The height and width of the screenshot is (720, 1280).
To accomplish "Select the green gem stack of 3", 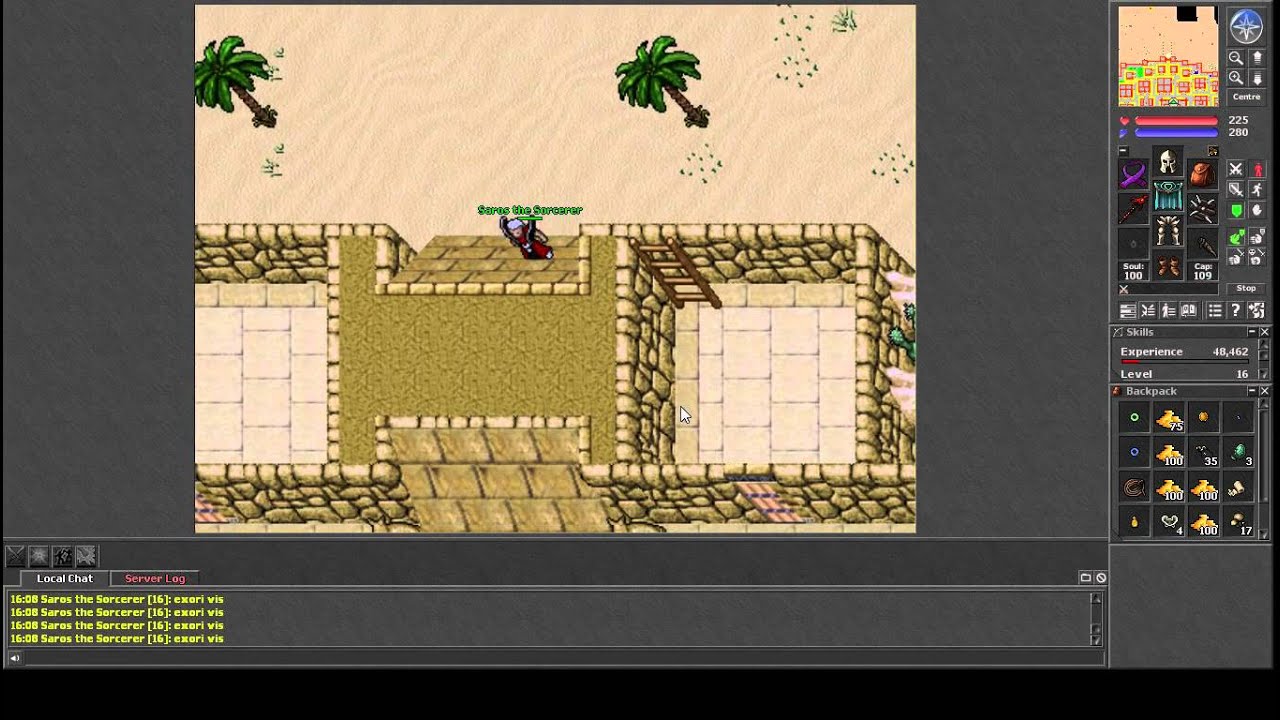I will [1239, 453].
